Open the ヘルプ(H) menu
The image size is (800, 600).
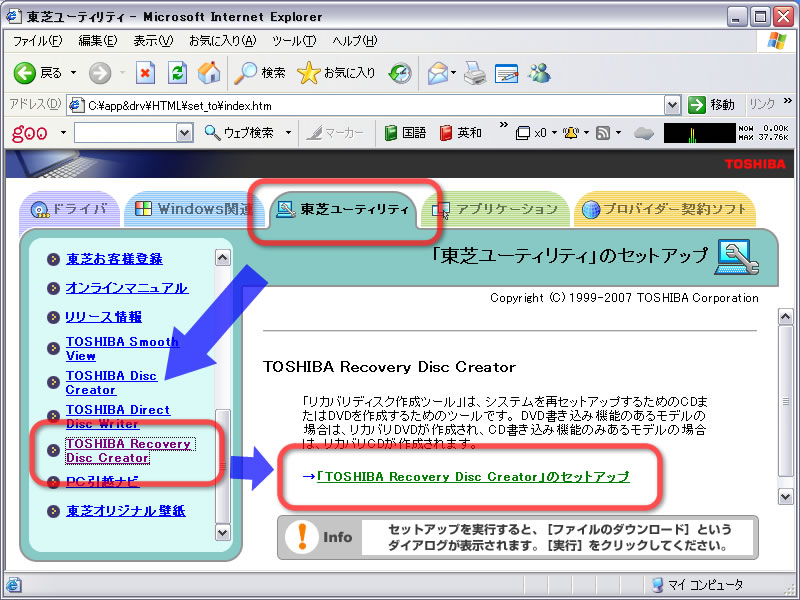tap(355, 41)
